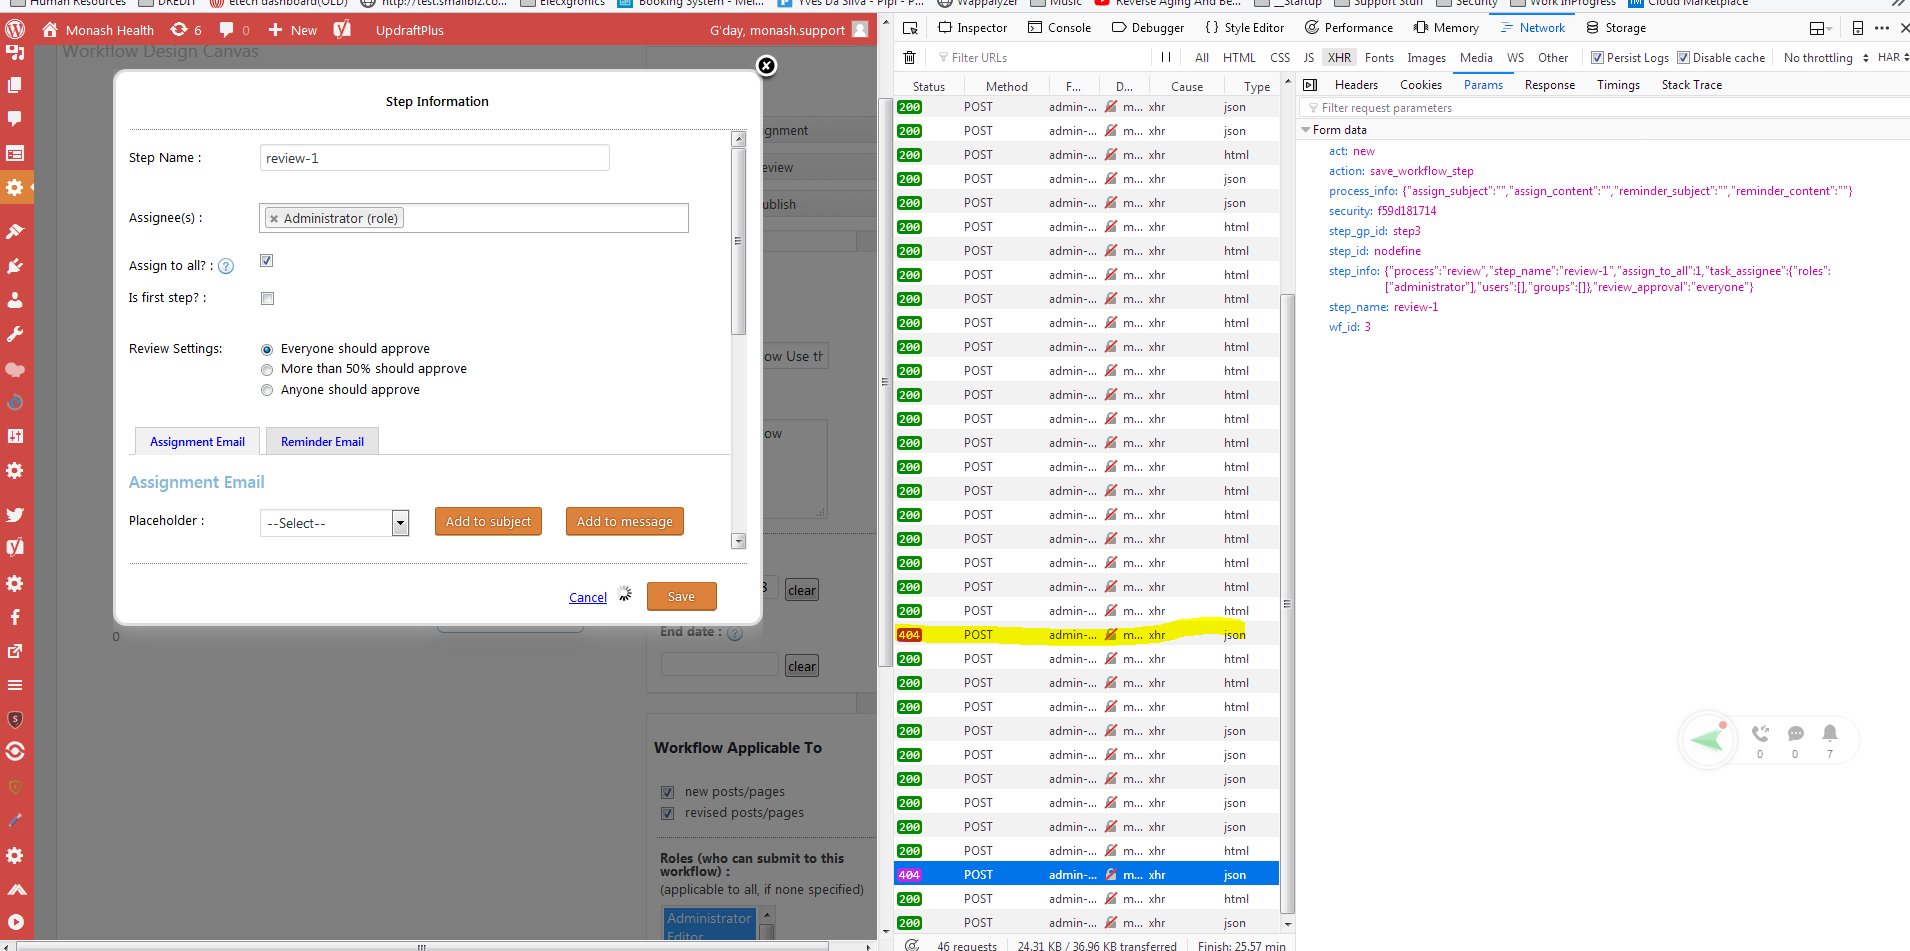The image size is (1910, 951).
Task: Click the WordPress logo in admin bar
Action: coord(15,30)
